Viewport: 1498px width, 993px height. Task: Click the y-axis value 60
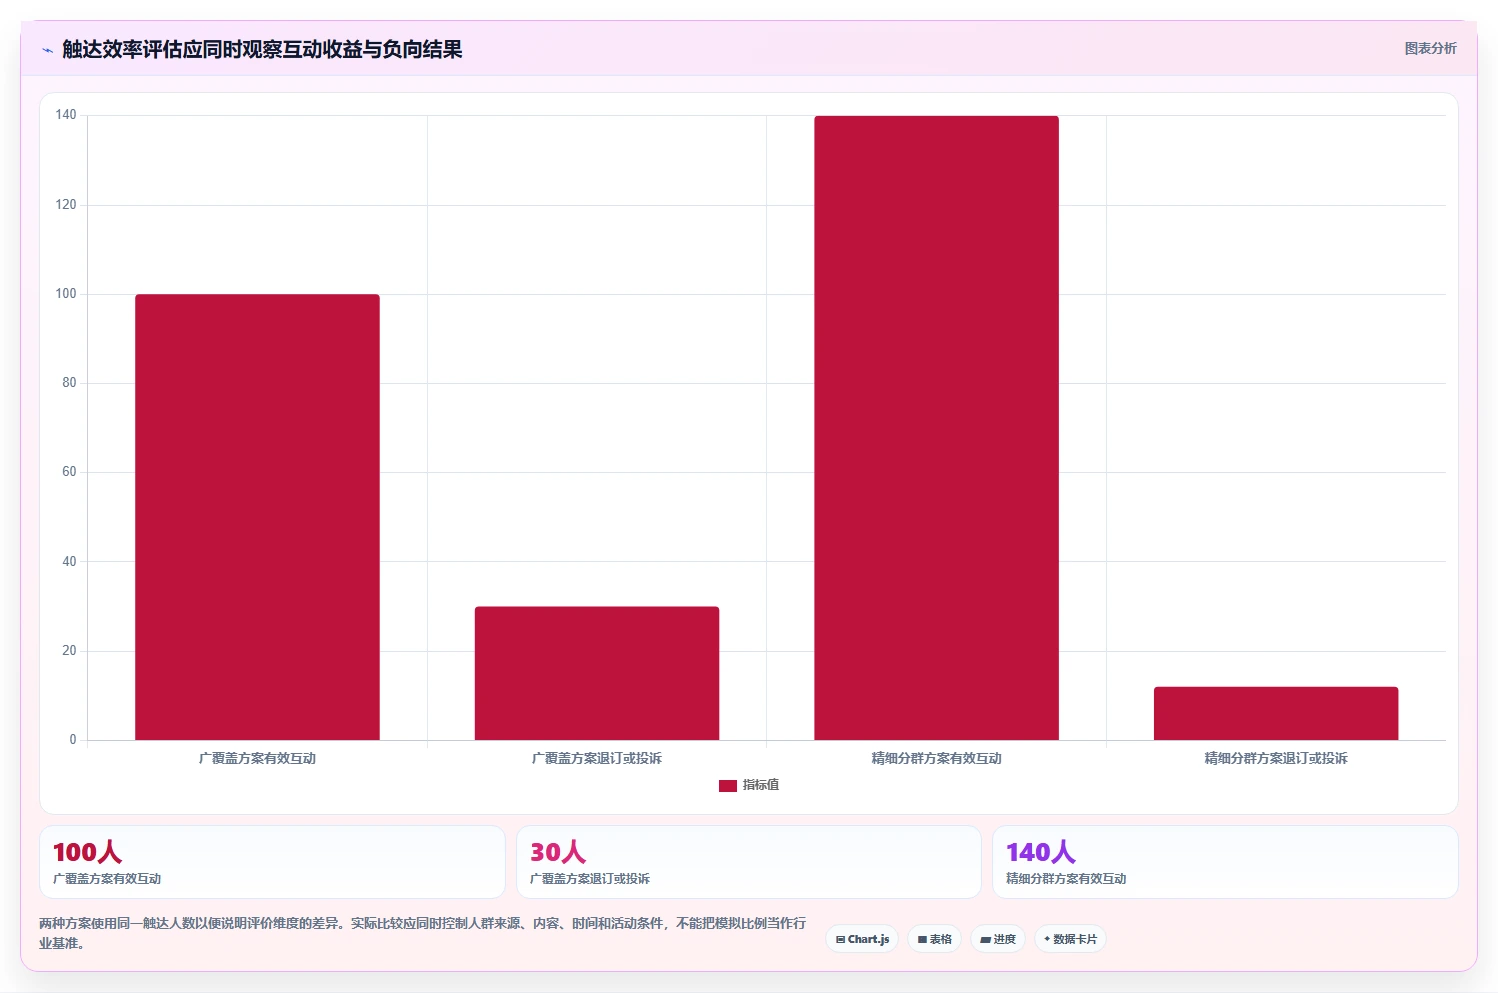point(69,472)
